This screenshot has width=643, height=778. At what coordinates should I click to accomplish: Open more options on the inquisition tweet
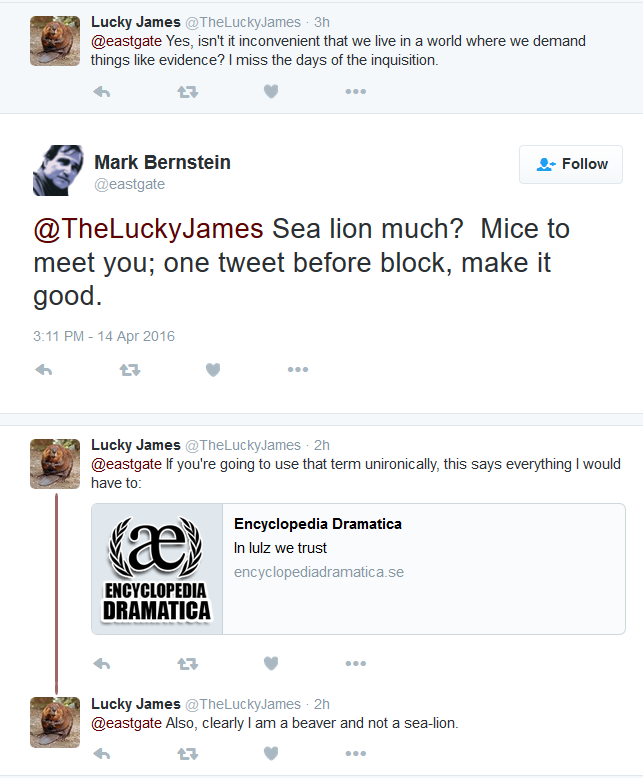click(x=356, y=92)
